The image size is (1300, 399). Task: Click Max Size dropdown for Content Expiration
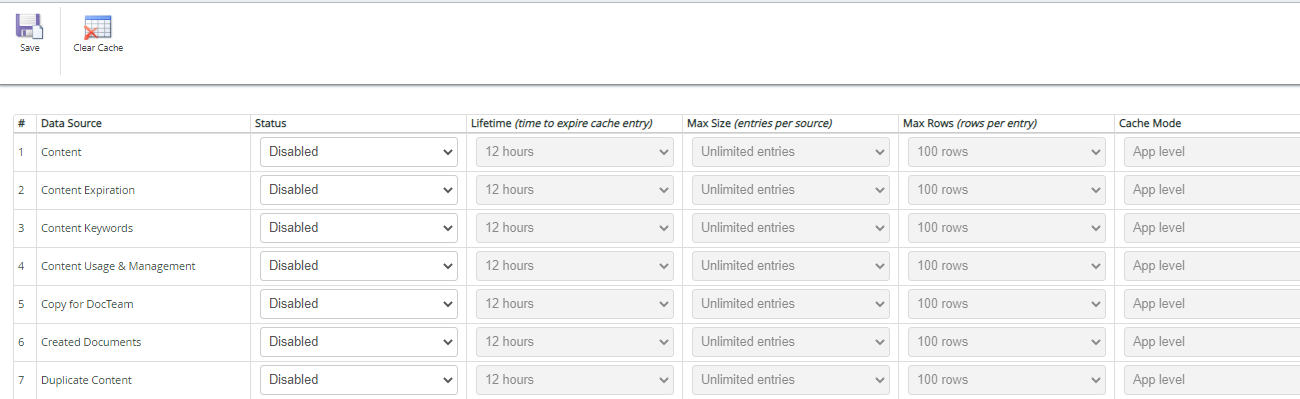click(791, 190)
